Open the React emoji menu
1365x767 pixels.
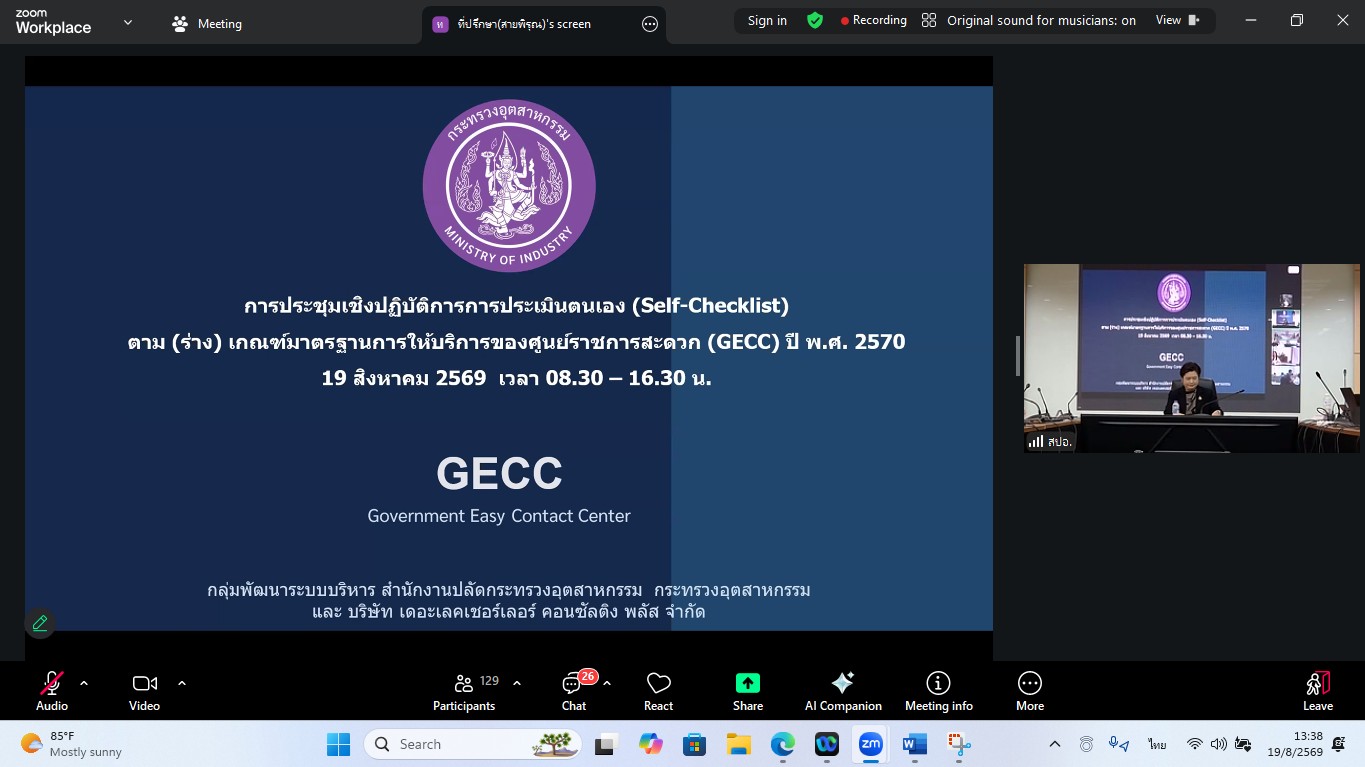(658, 691)
